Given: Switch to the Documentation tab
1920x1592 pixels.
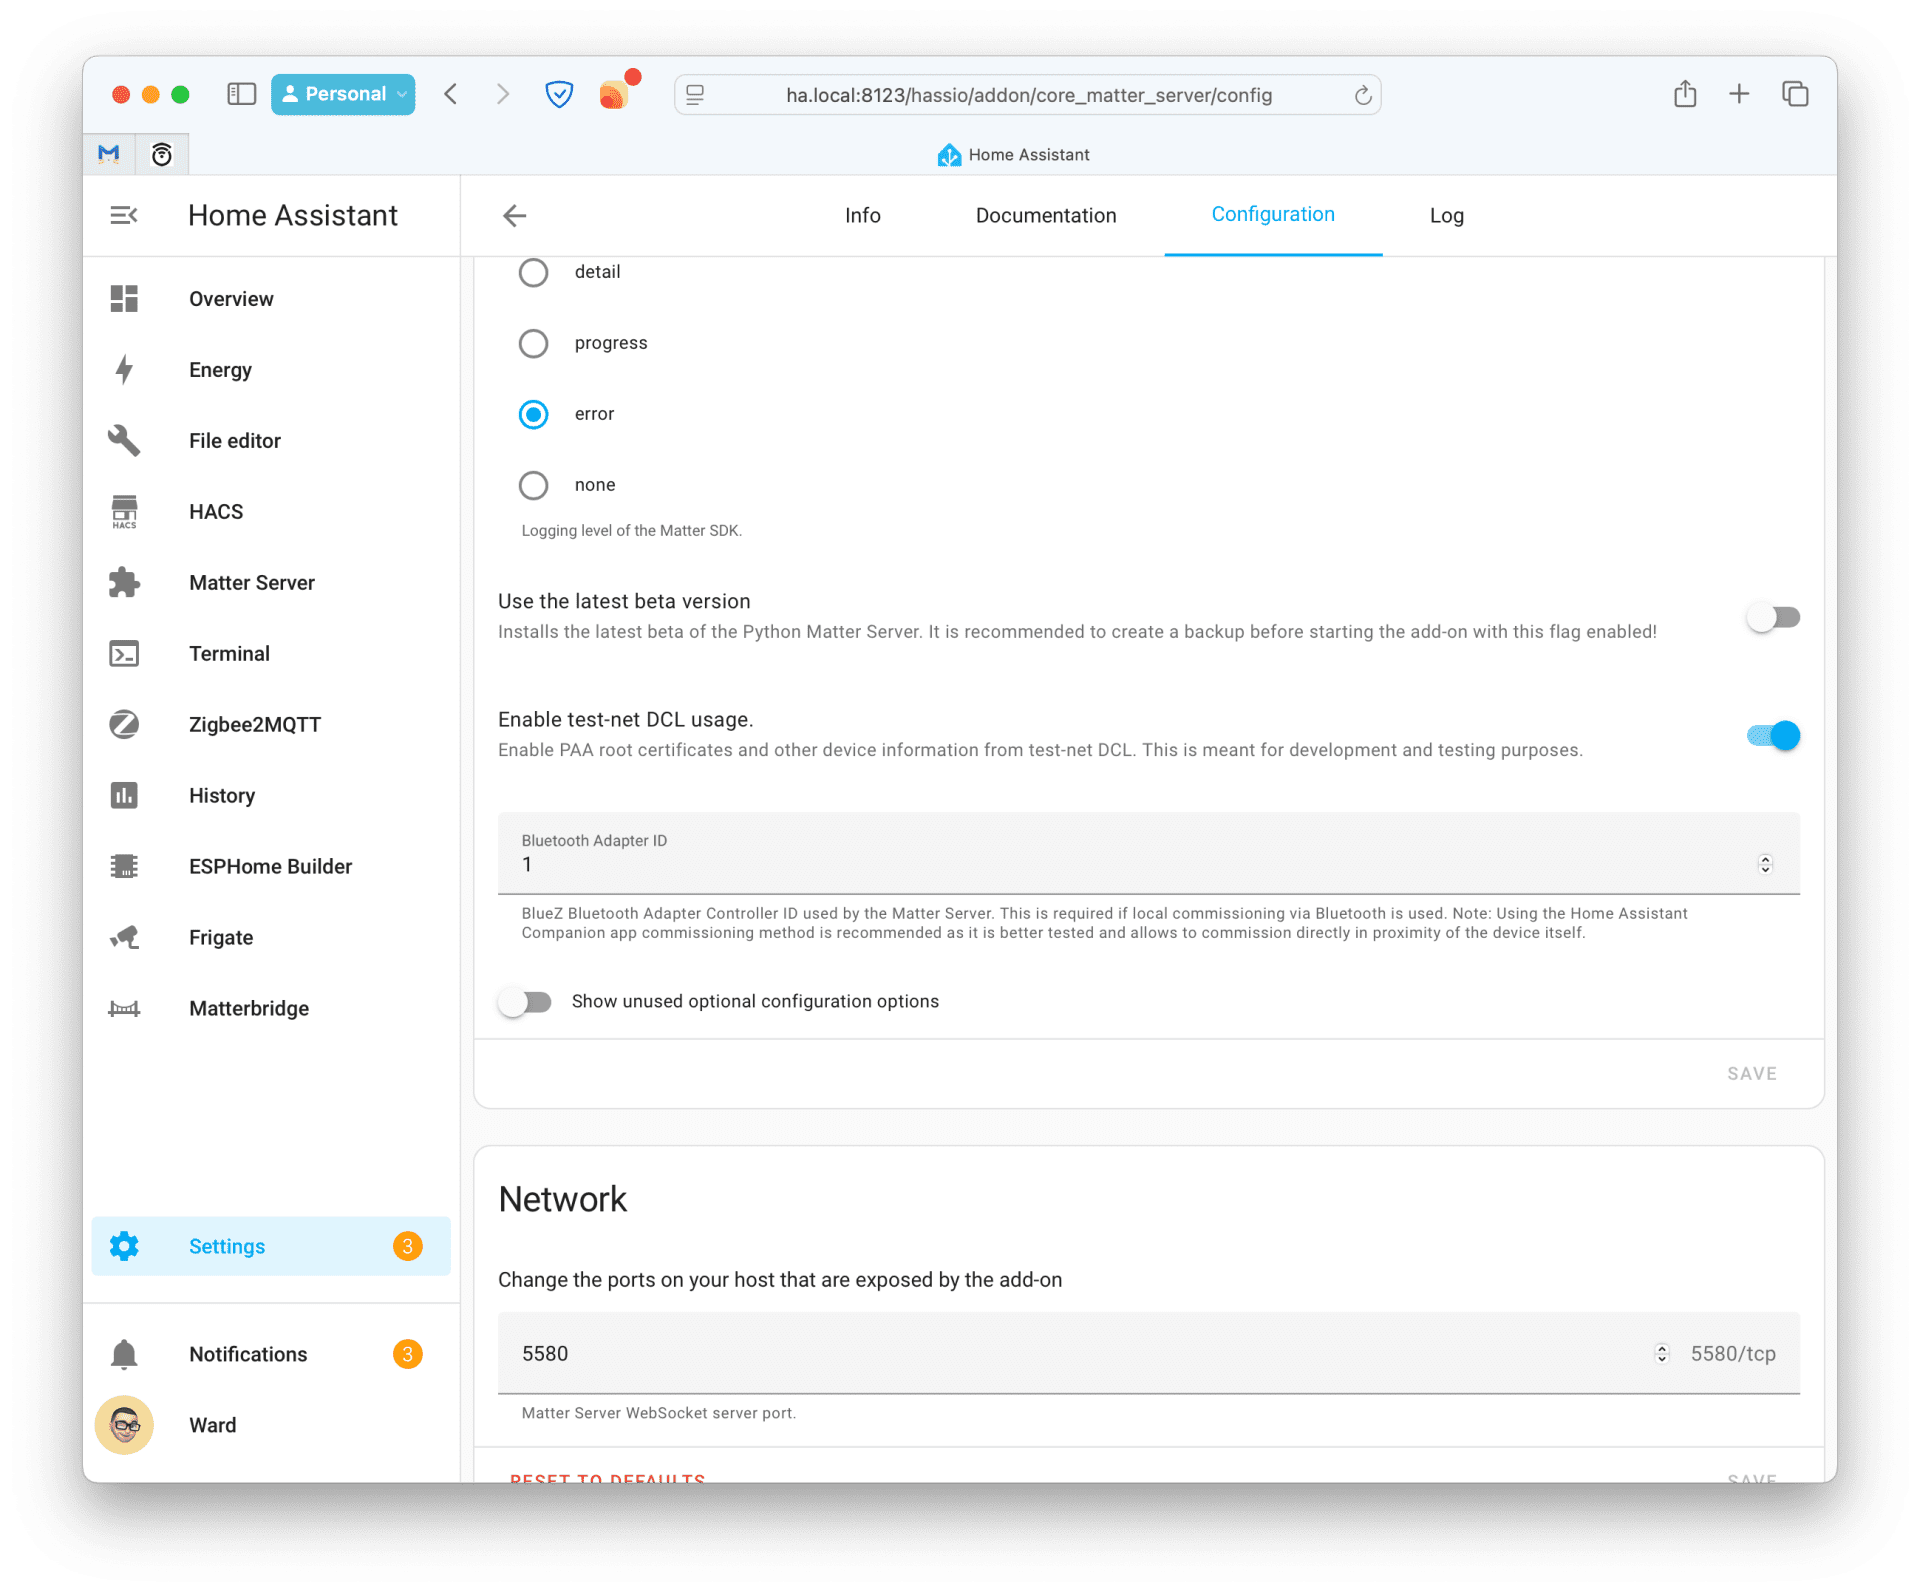Looking at the screenshot, I should pyautogui.click(x=1045, y=215).
